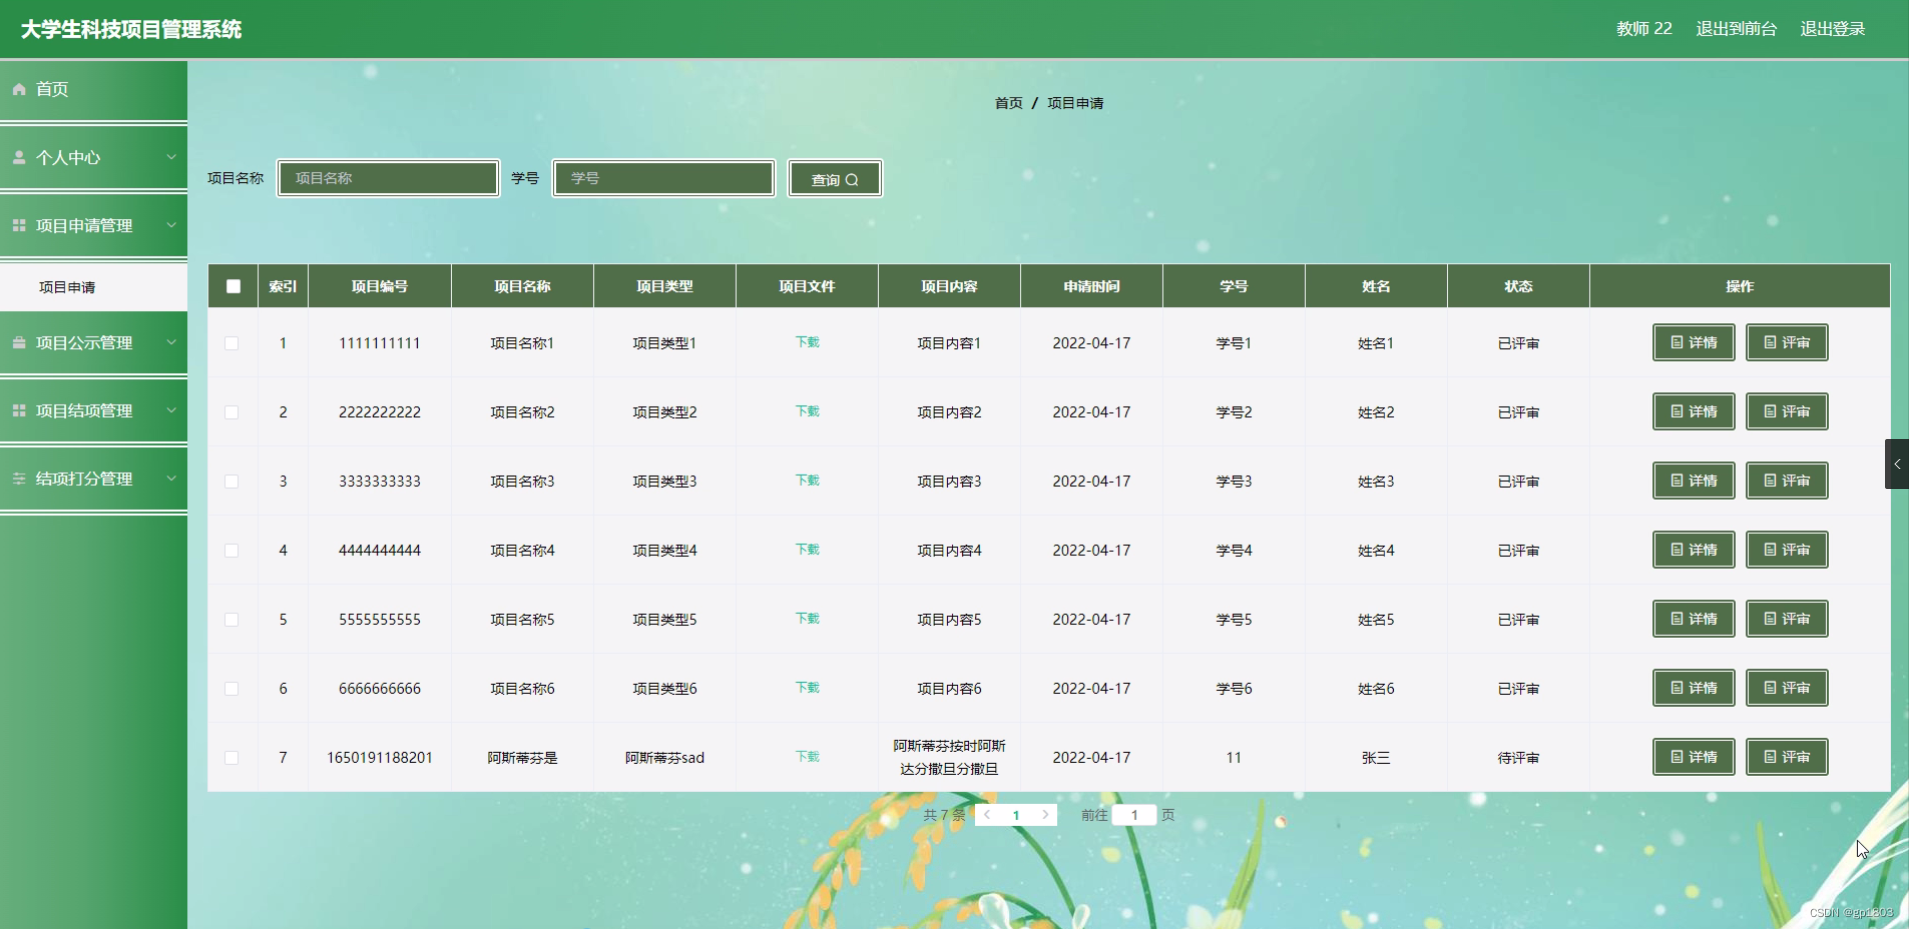Select the home icon beside 首页
Viewport: 1909px width, 929px height.
pos(17,89)
